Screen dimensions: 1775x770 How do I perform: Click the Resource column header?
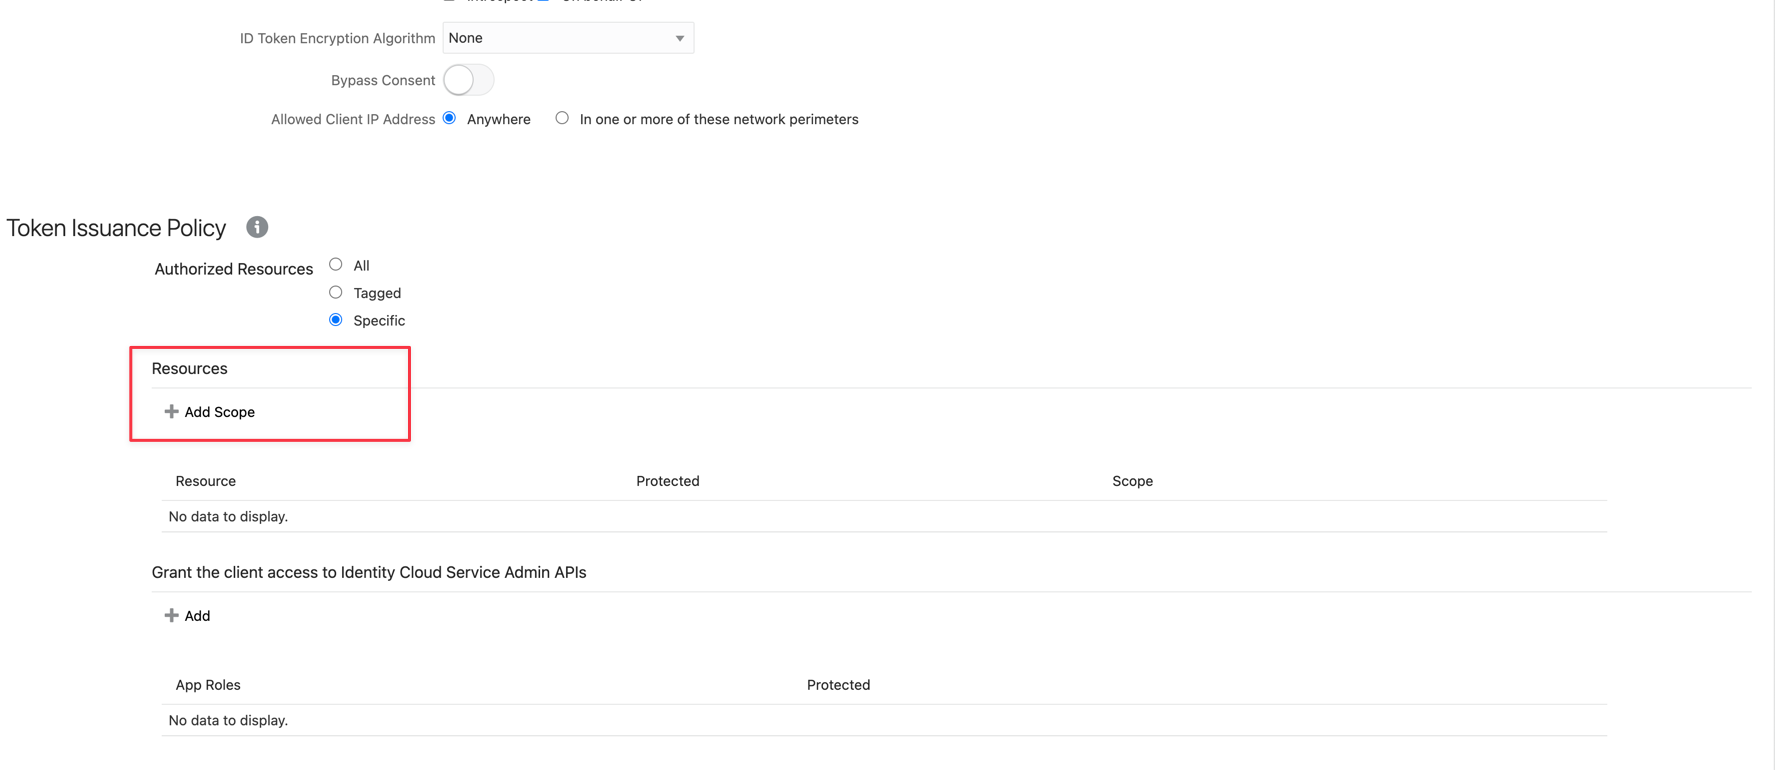(206, 481)
